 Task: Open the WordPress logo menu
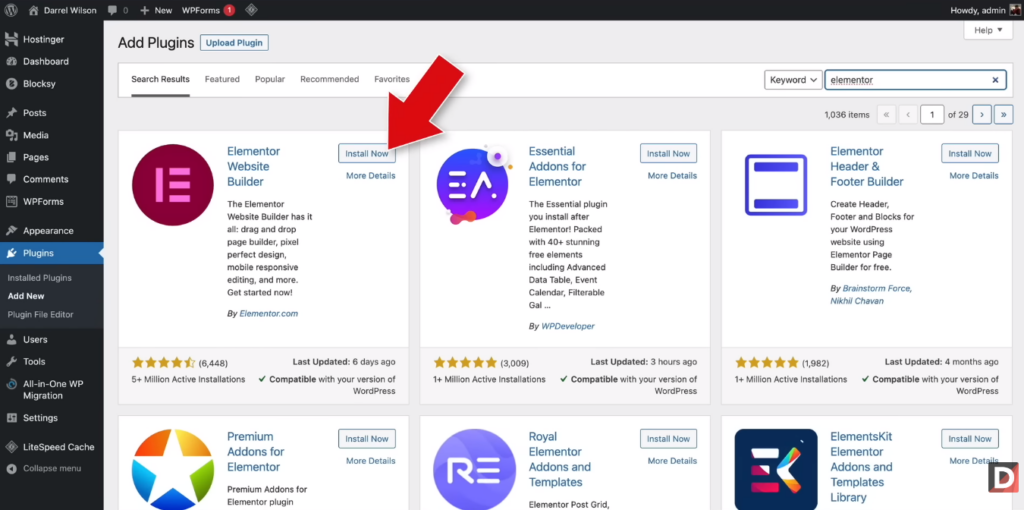(x=11, y=10)
